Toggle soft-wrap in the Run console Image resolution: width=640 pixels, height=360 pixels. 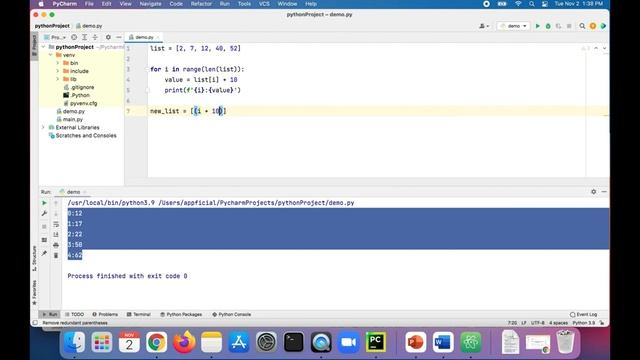(x=56, y=224)
